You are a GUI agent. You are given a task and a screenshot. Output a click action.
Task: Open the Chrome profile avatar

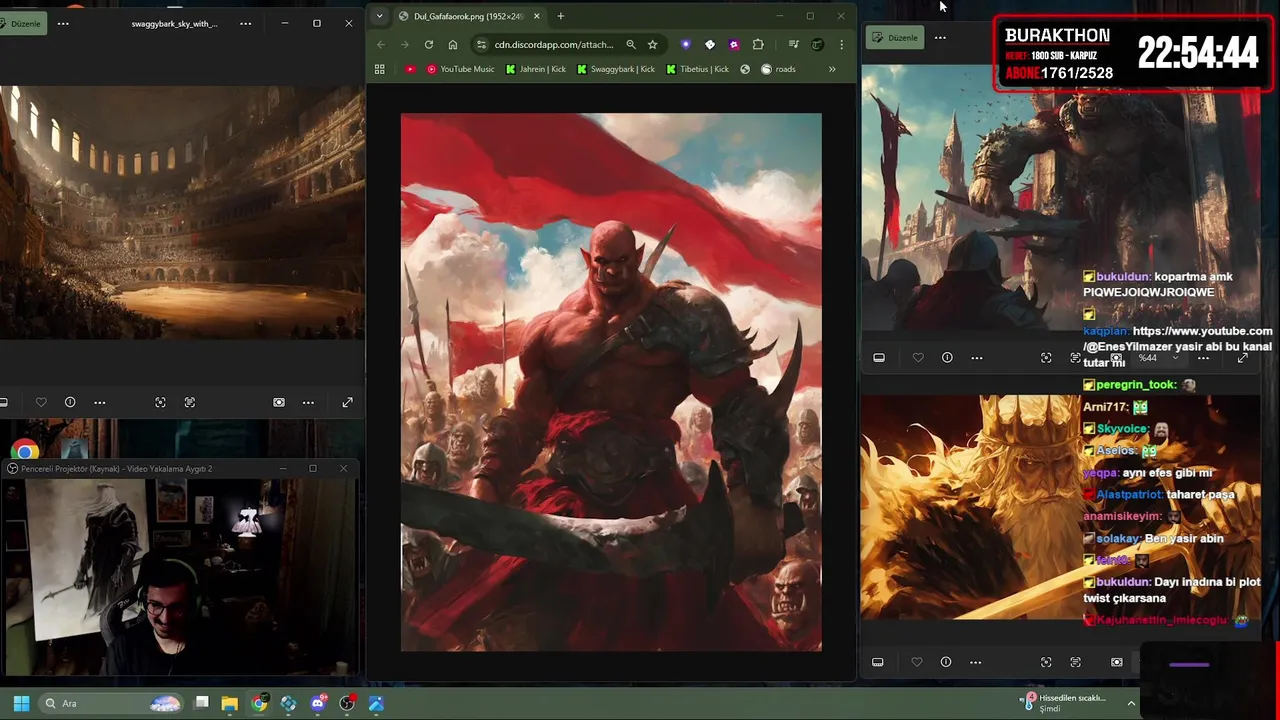point(817,44)
